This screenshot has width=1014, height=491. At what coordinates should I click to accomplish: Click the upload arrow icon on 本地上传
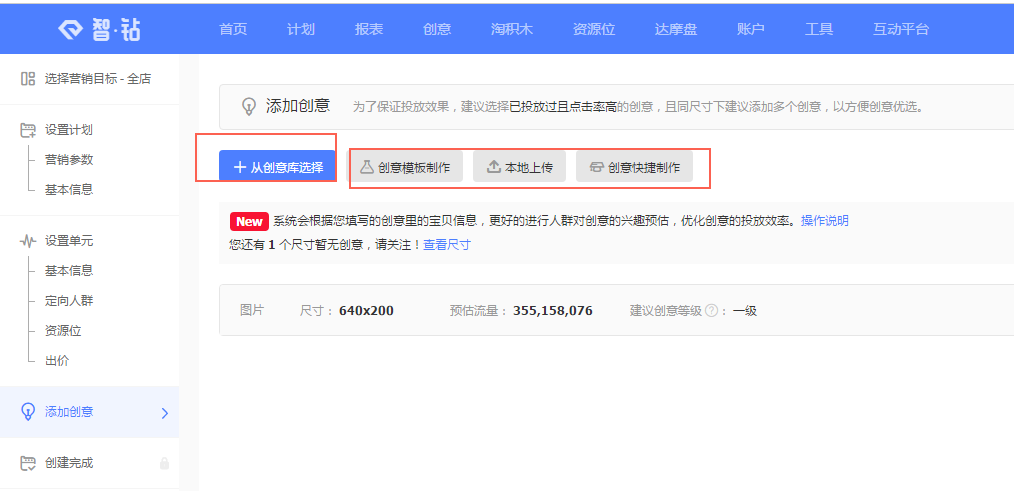tap(493, 168)
